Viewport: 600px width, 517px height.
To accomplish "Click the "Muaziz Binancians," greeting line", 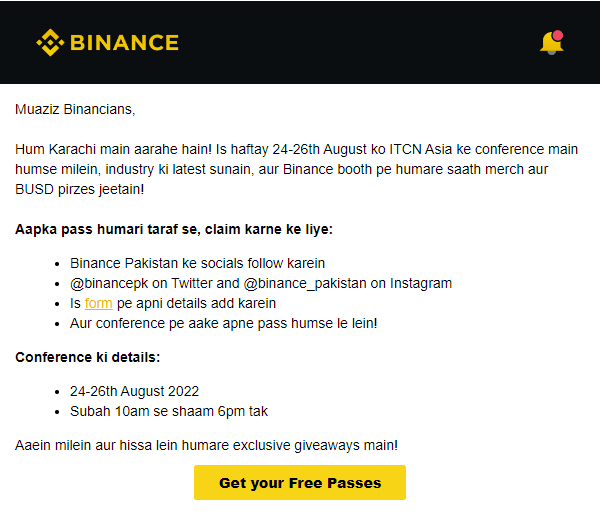I will coord(75,109).
